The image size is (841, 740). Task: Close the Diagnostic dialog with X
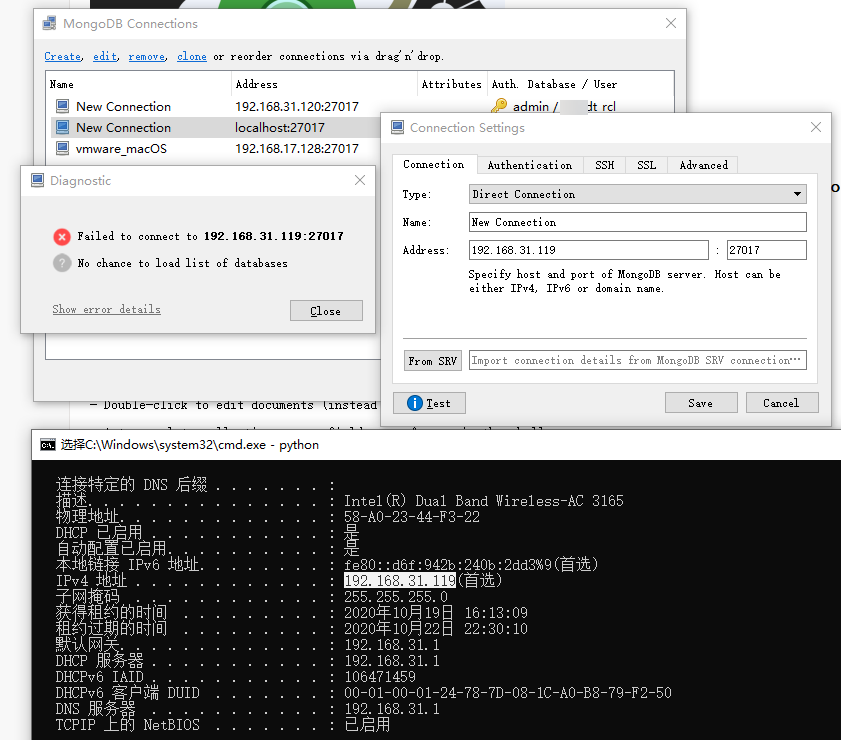360,180
